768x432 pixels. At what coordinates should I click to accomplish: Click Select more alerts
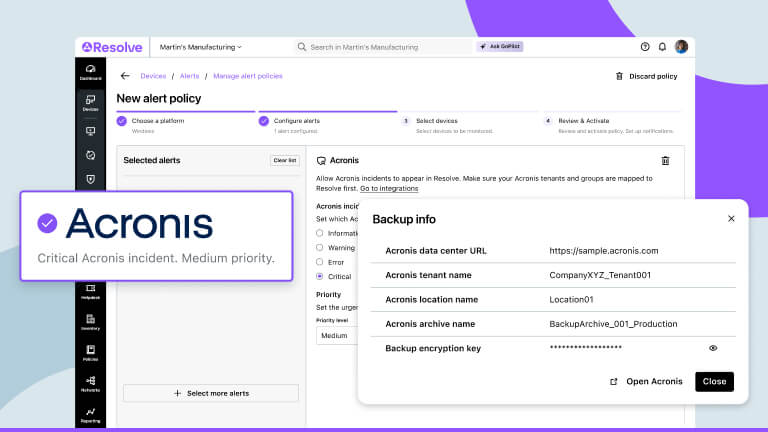[211, 393]
